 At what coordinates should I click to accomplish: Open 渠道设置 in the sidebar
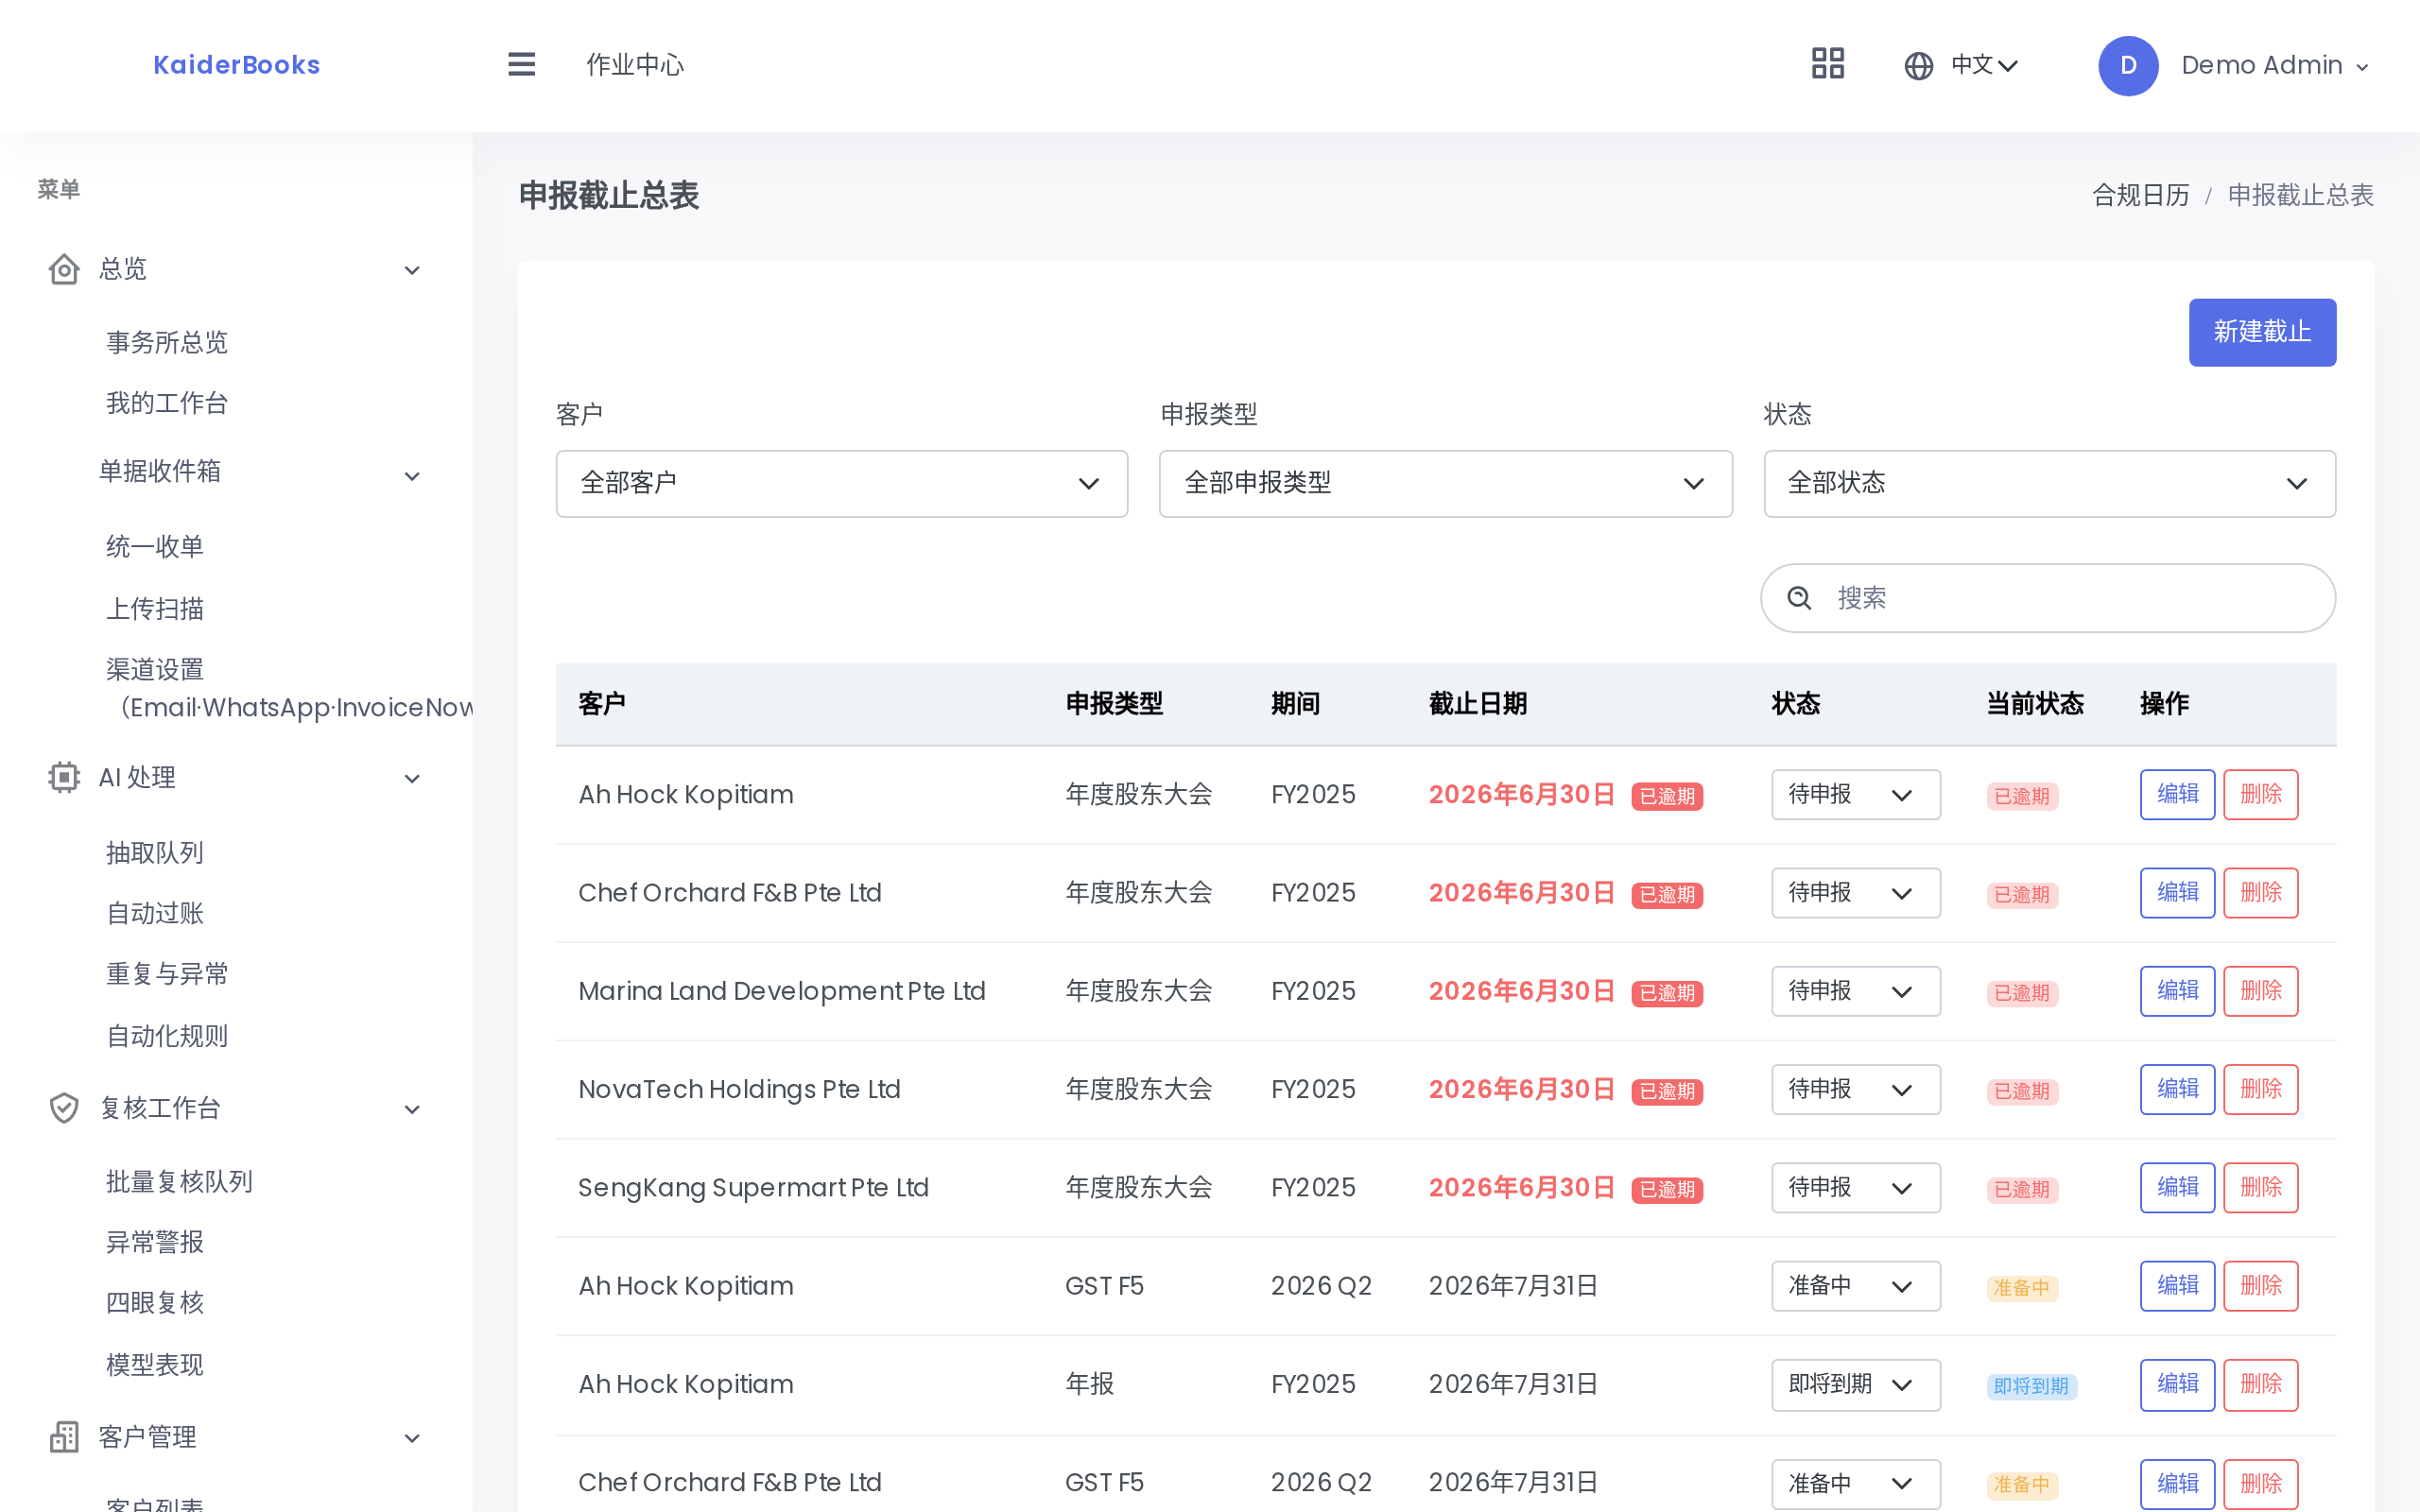point(289,688)
